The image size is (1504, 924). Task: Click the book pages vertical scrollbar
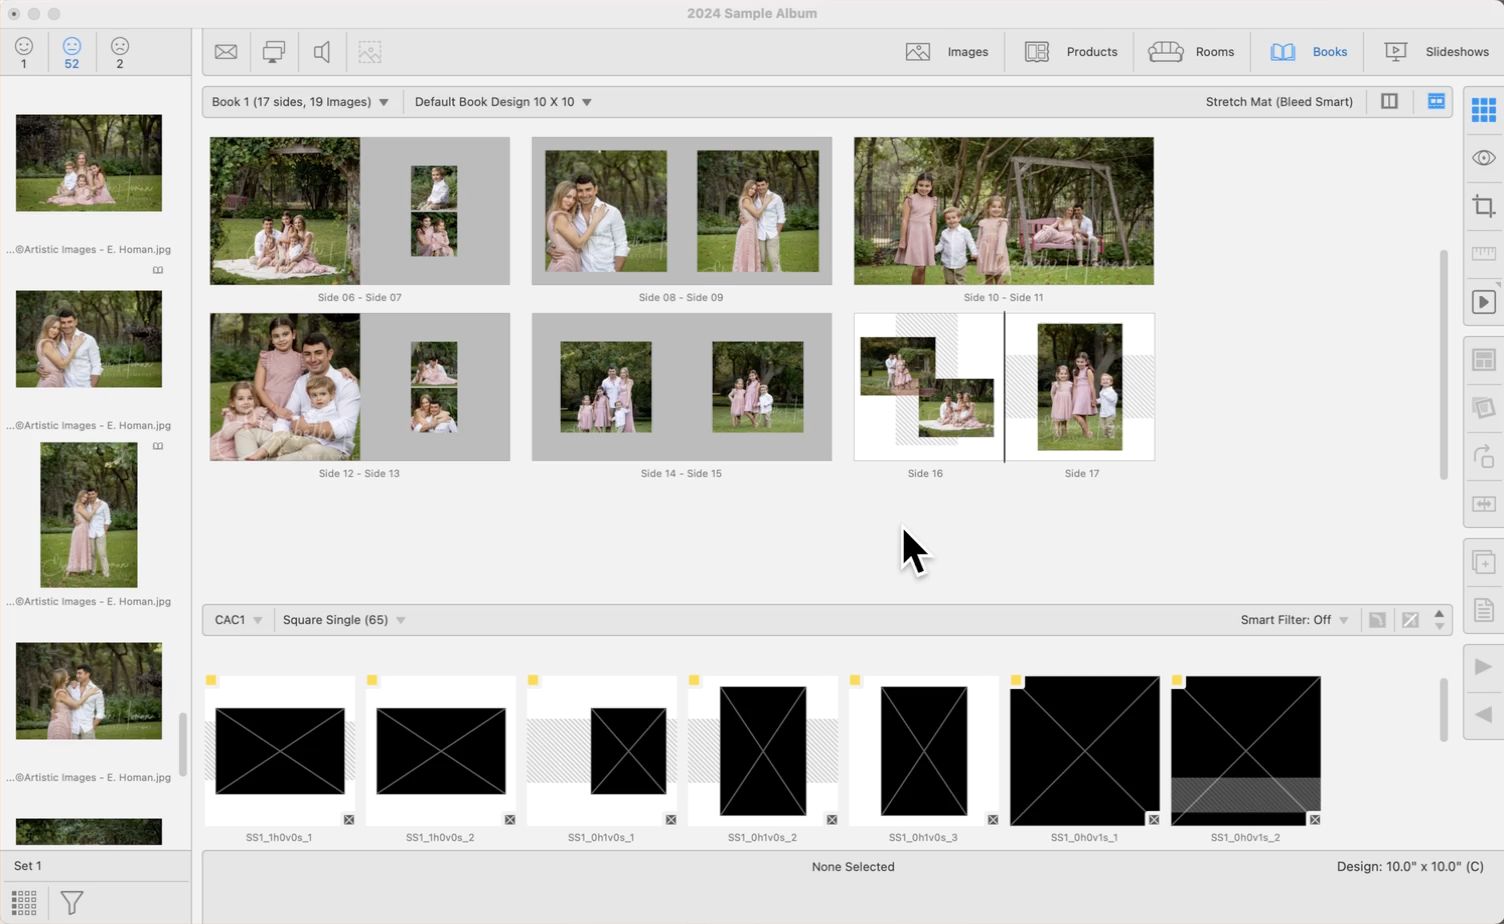pos(1443,365)
